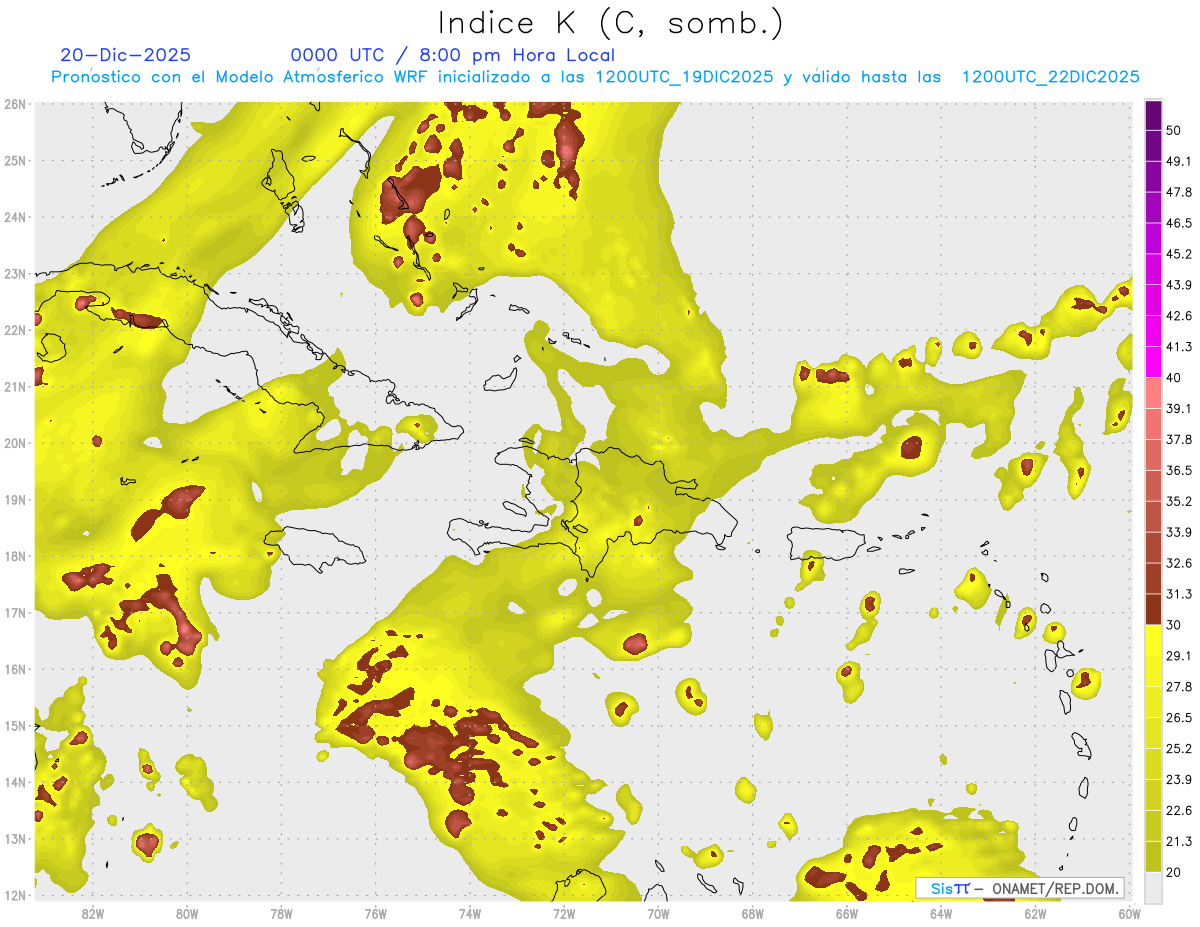Click the longitude label "80W"
1200x927 pixels.
coord(187,913)
